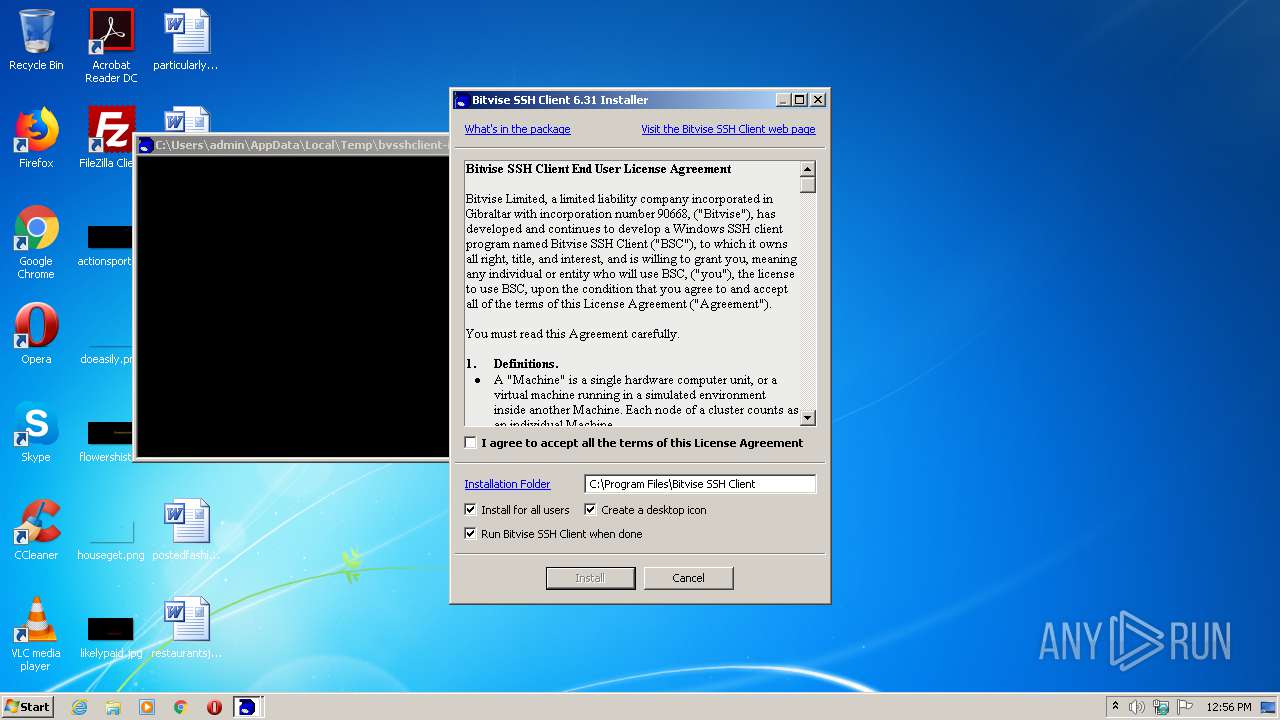Show hidden tray icons arrow
The width and height of the screenshot is (1280, 720).
(x=1115, y=707)
